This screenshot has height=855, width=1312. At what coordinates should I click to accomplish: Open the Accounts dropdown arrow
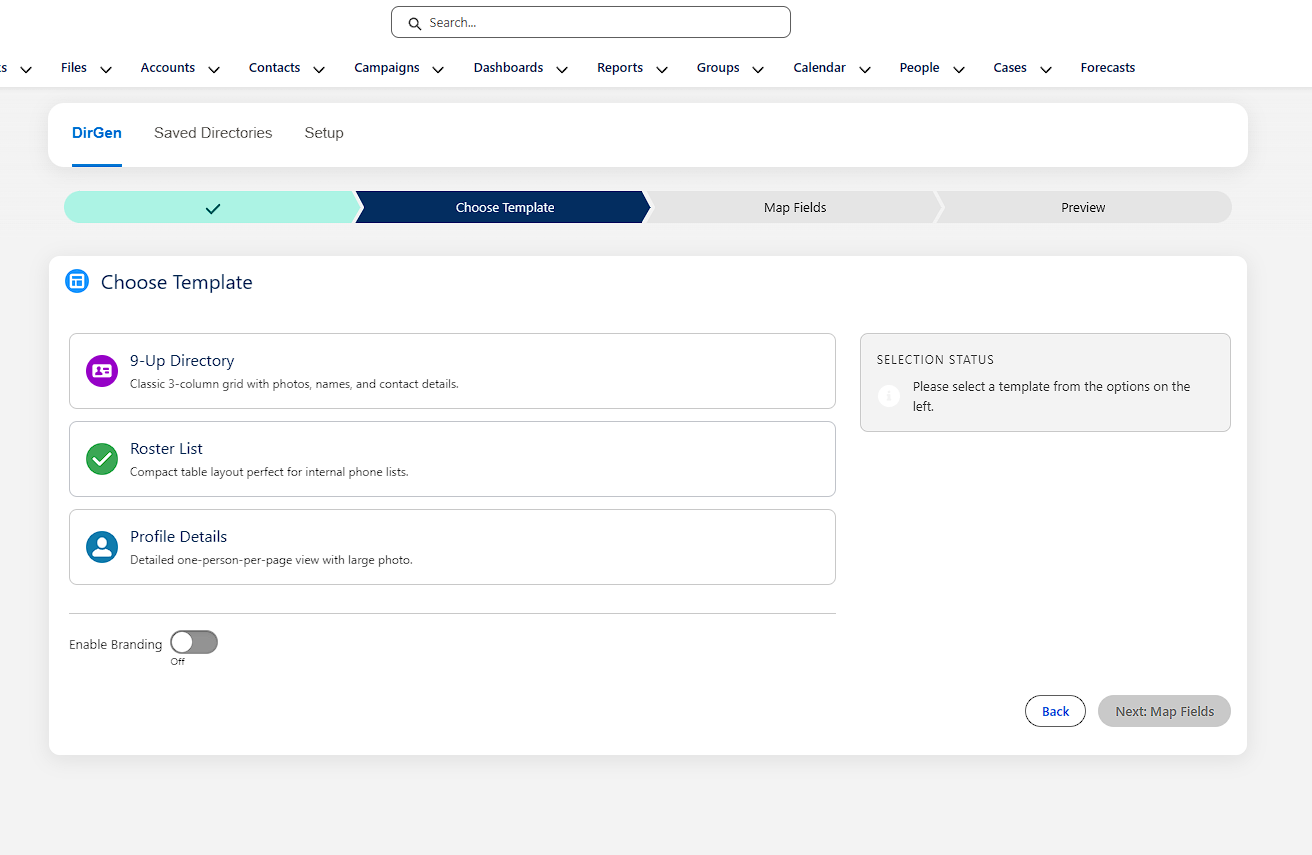213,69
